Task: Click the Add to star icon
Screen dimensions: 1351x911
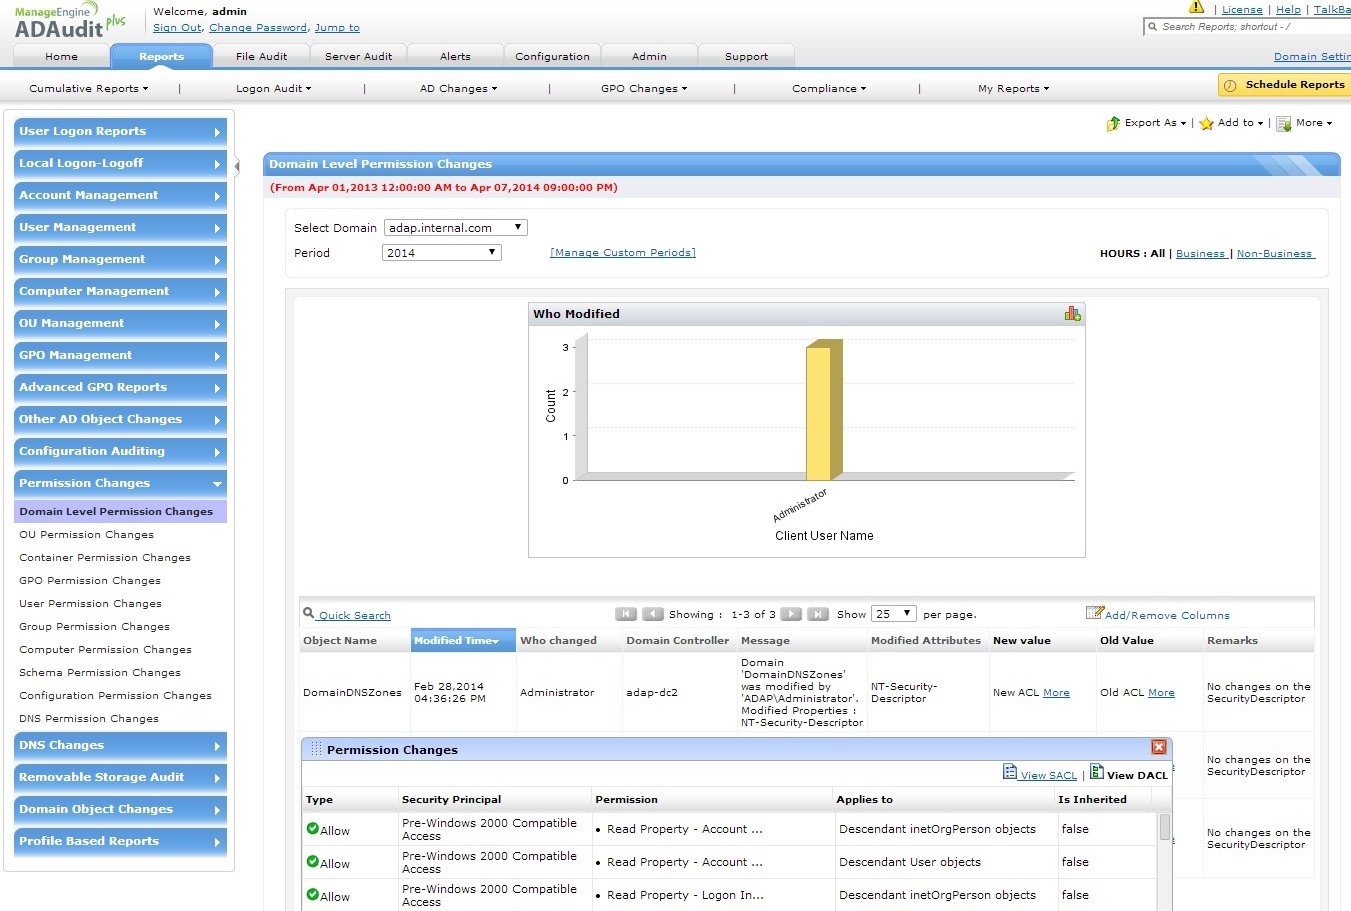Action: click(x=1206, y=124)
